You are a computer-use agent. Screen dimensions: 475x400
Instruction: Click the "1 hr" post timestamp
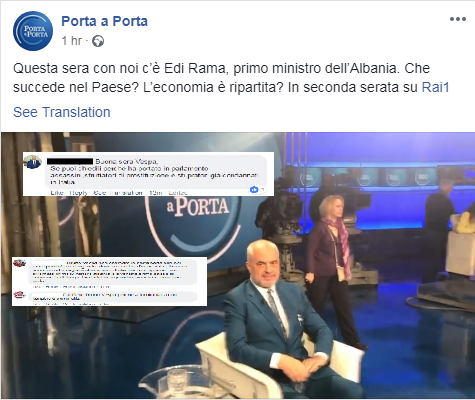[x=72, y=41]
